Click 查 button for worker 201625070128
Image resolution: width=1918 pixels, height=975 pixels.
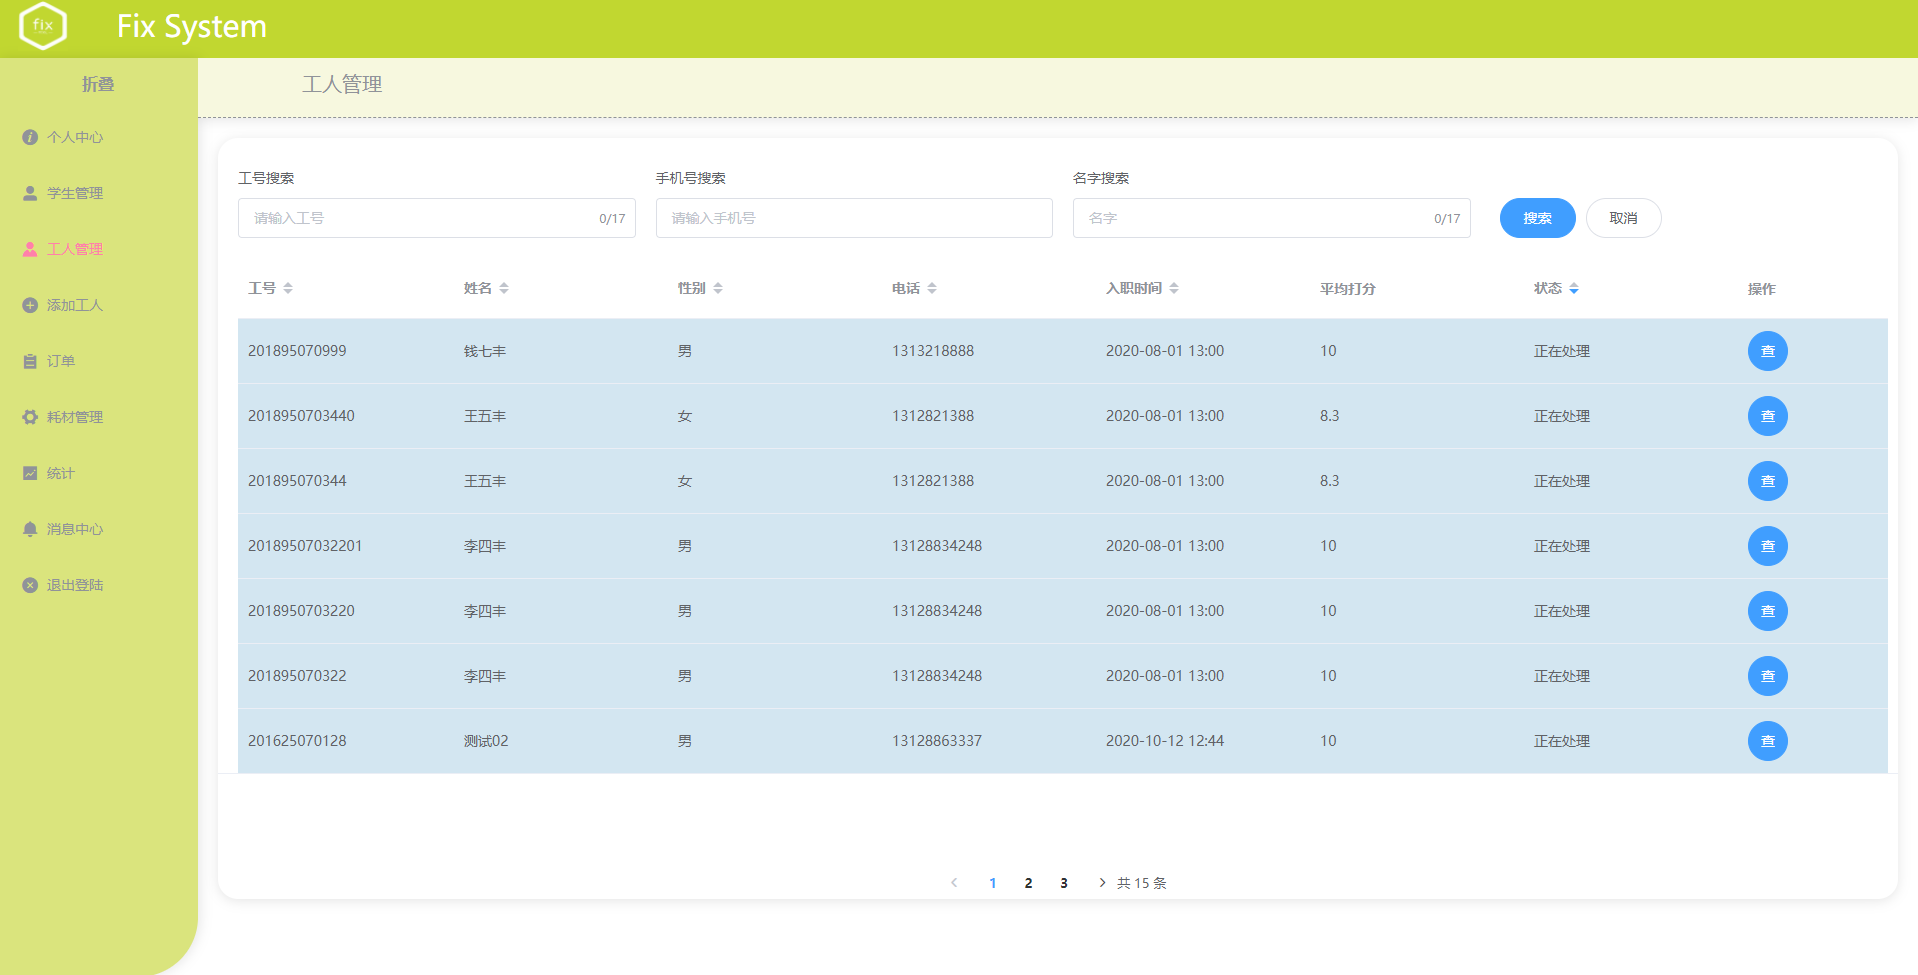click(x=1767, y=741)
